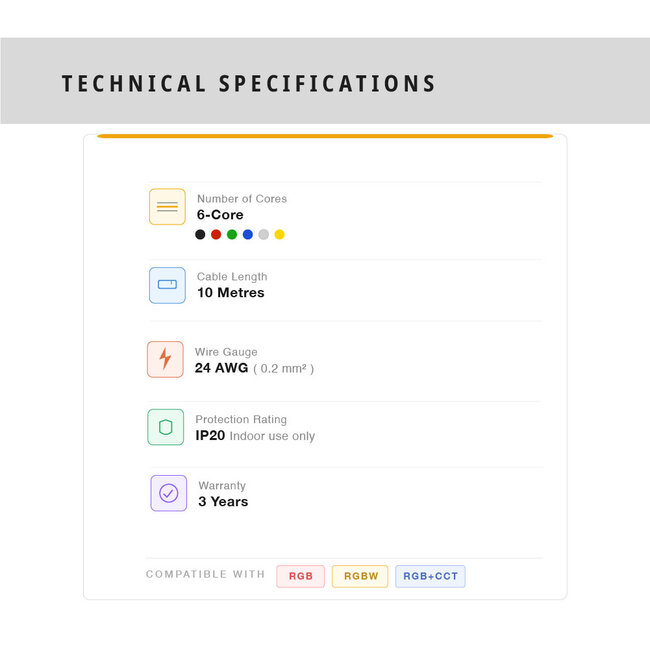Image resolution: width=650 pixels, height=650 pixels.
Task: Select the green core color dot
Action: [232, 235]
